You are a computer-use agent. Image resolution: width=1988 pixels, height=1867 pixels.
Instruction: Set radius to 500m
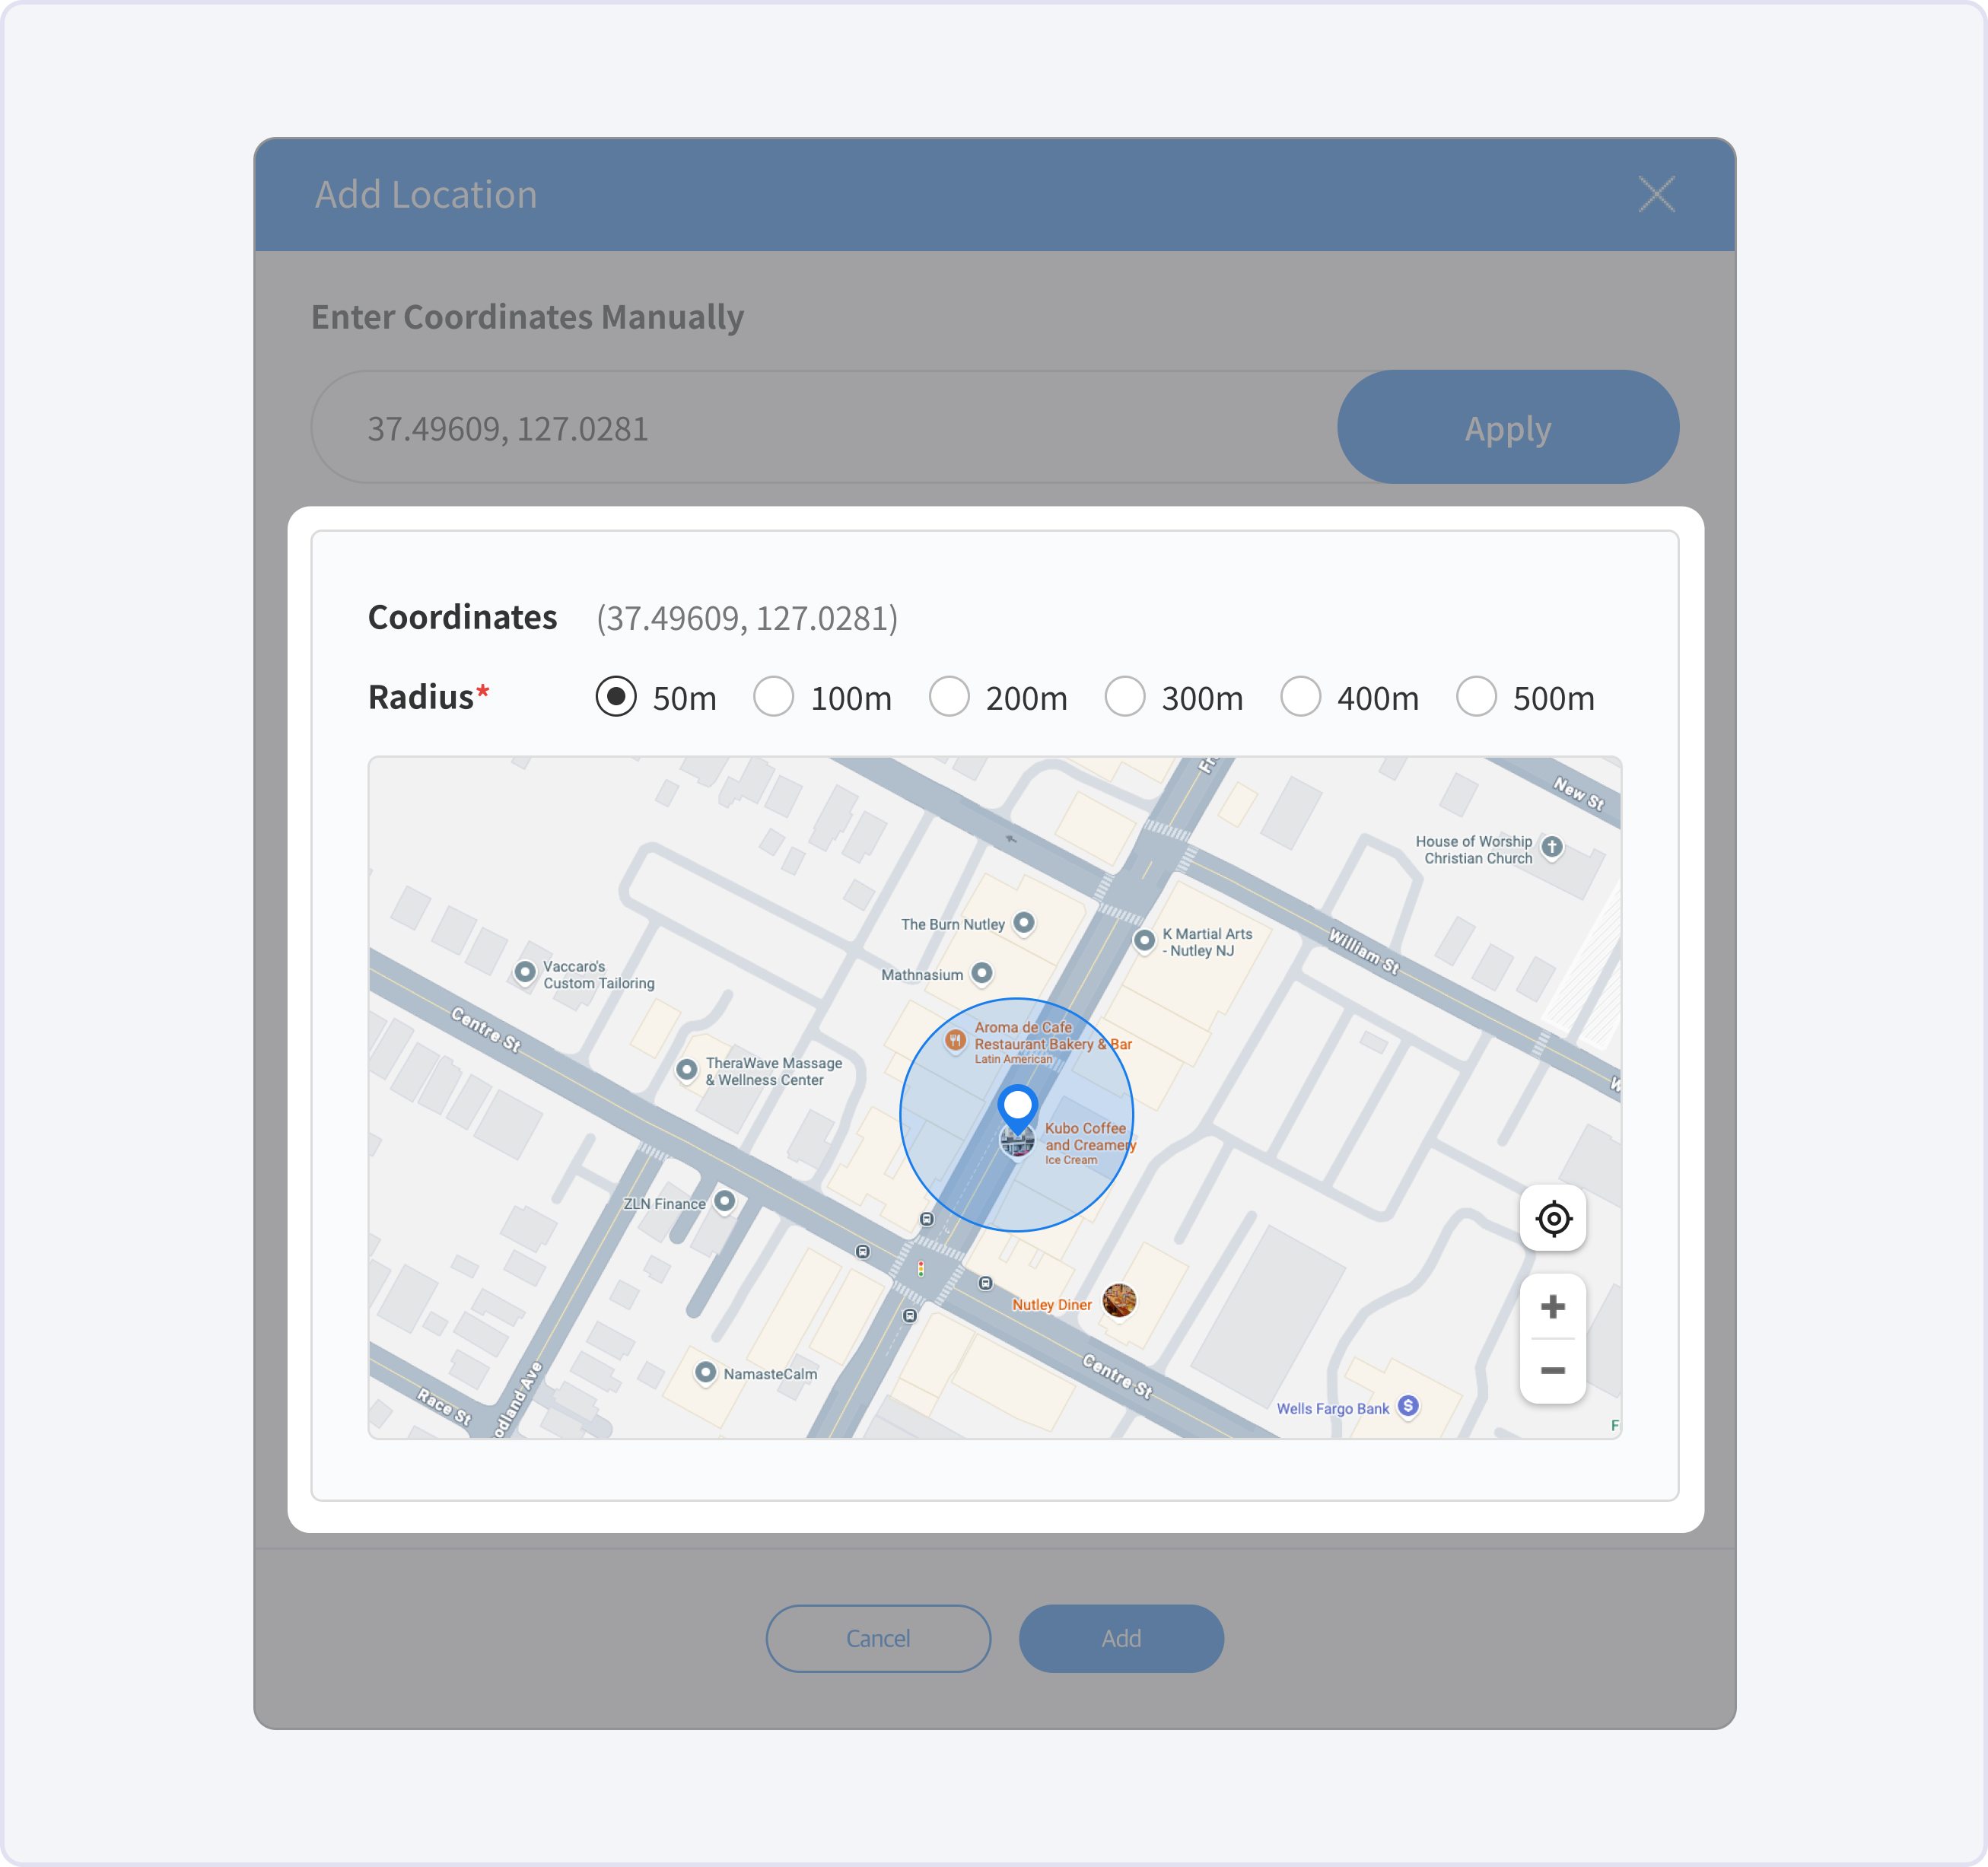pyautogui.click(x=1476, y=696)
